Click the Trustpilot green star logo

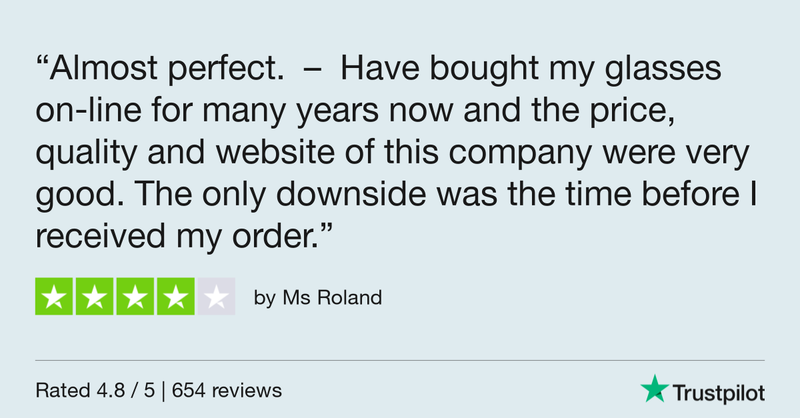coord(655,389)
